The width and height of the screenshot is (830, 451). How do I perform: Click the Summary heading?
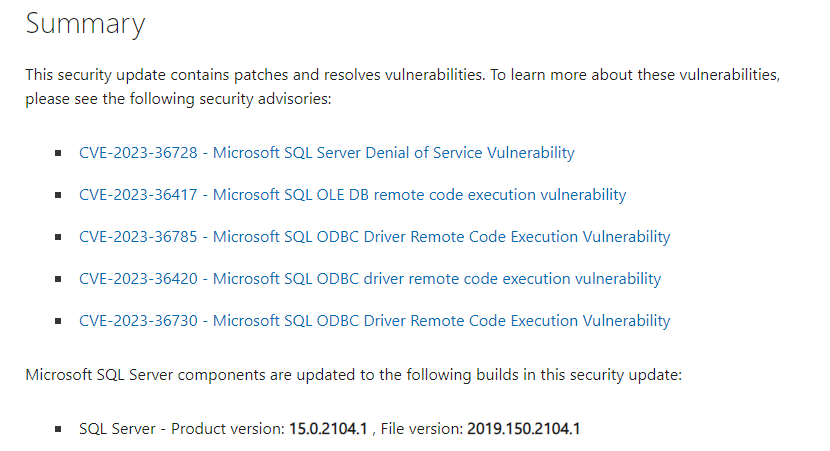[85, 24]
